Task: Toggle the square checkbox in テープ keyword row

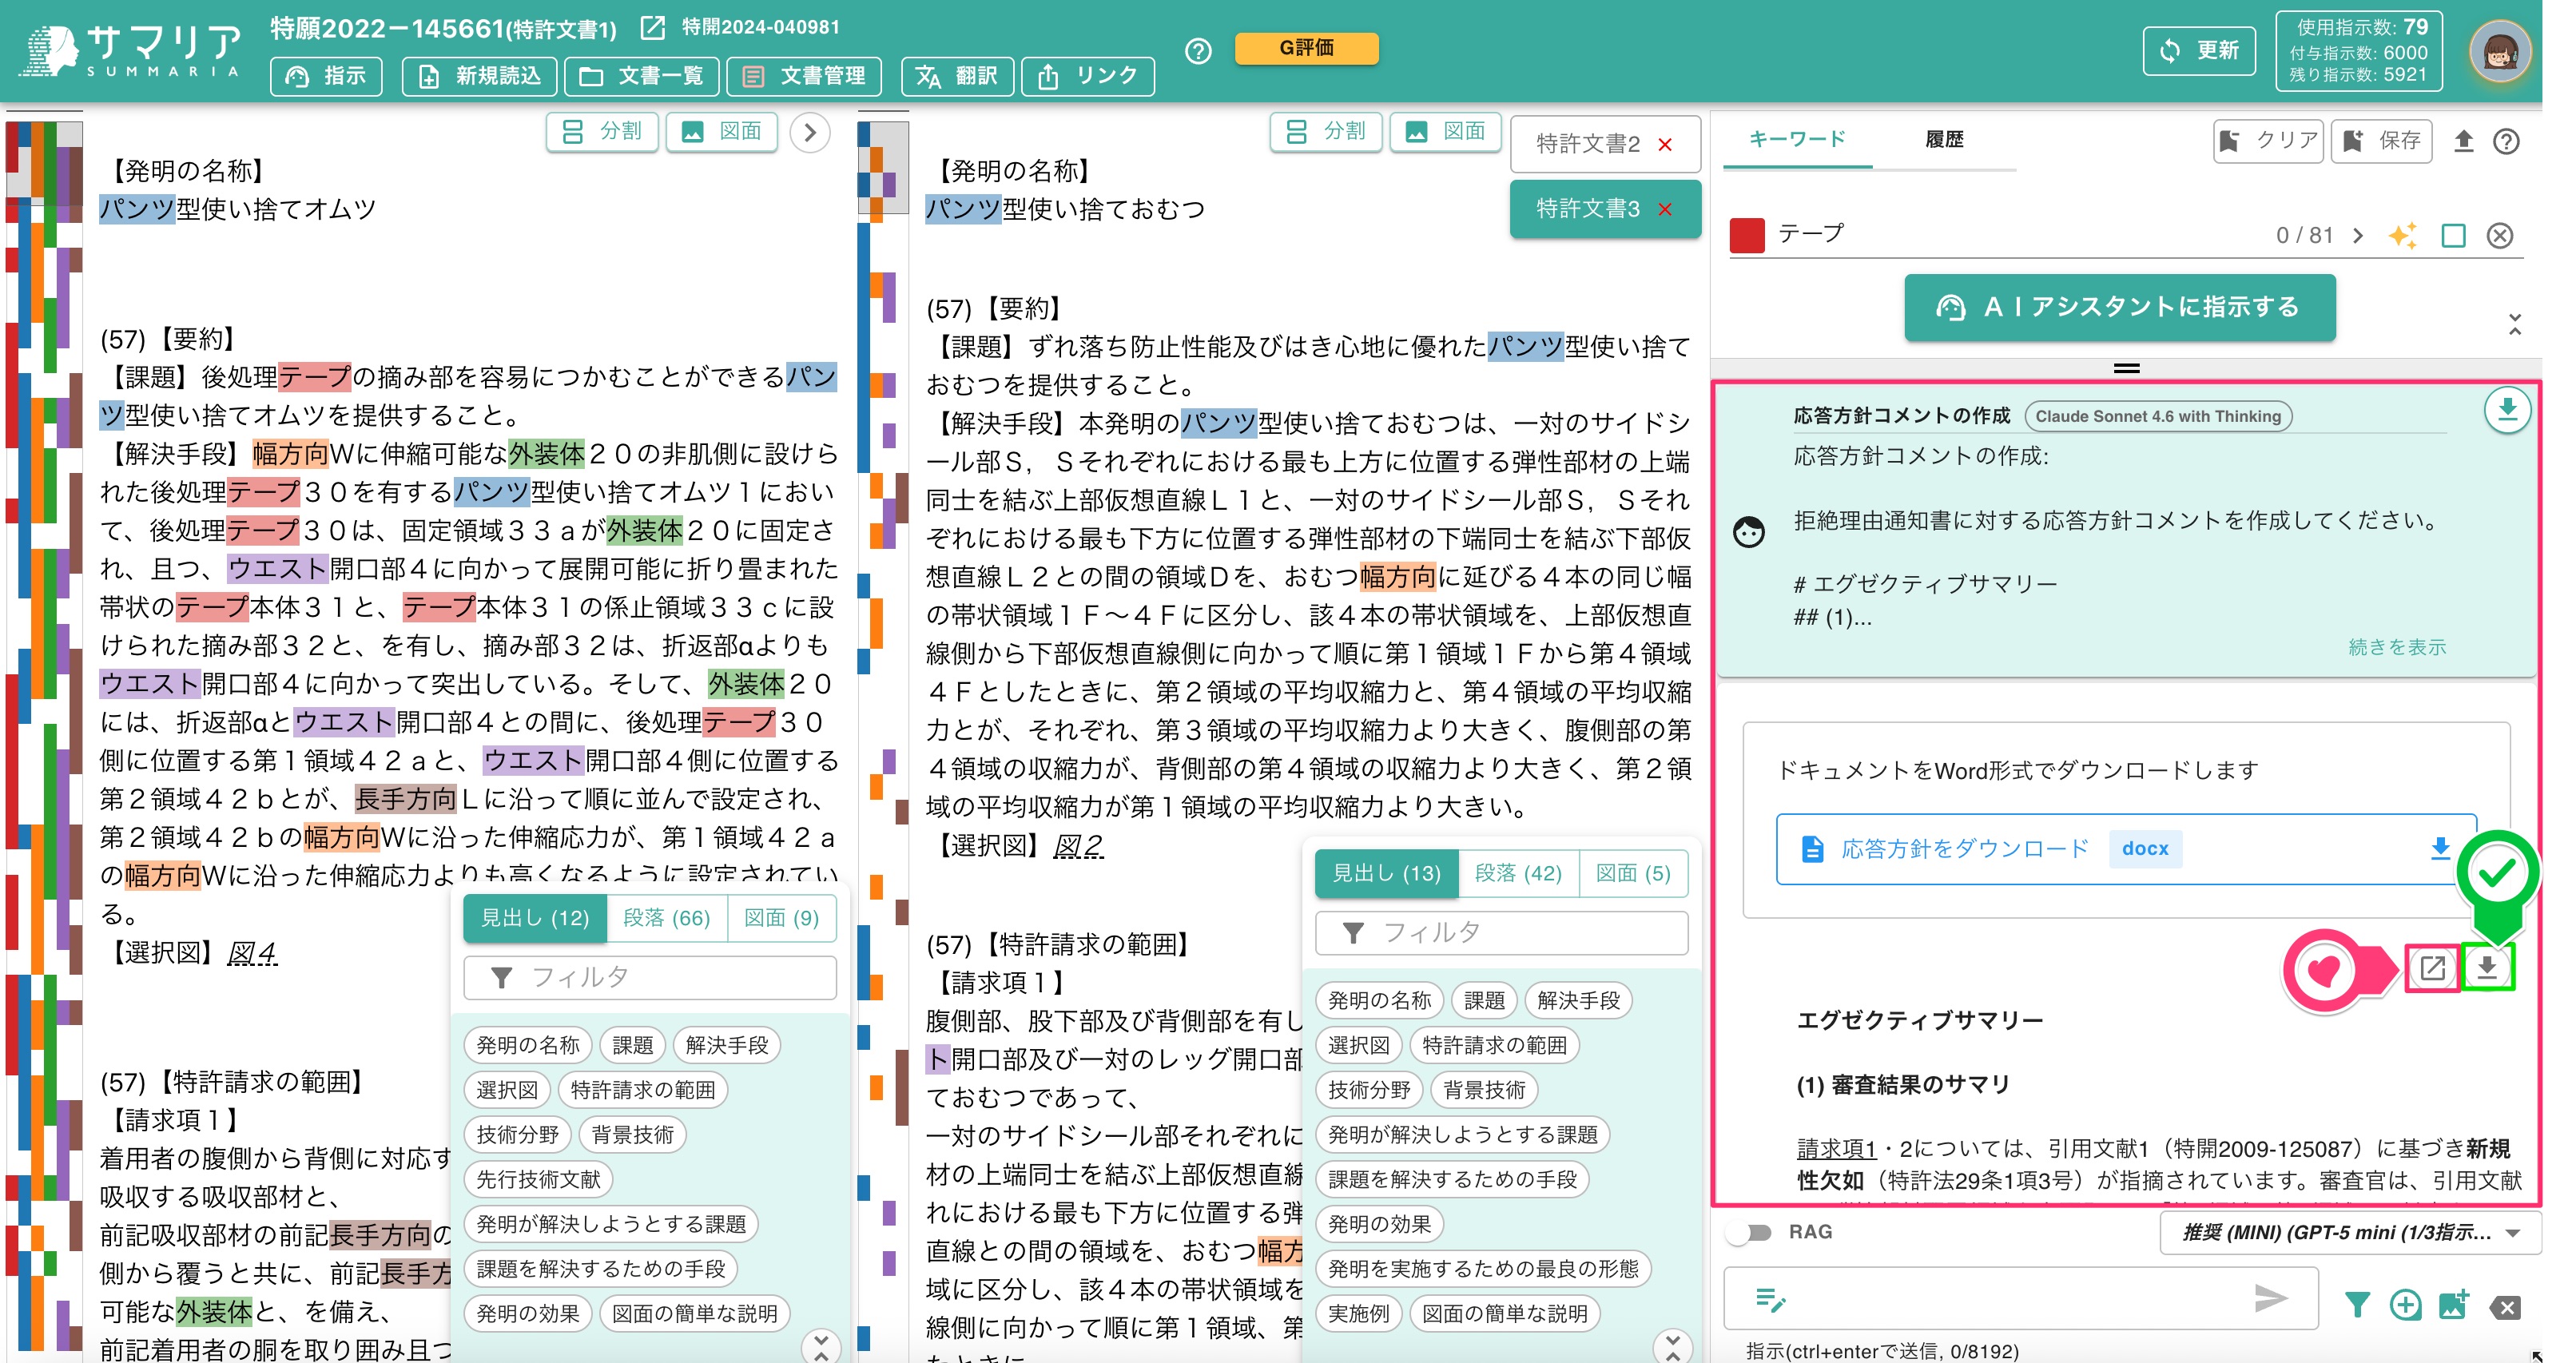Action: 2452,236
